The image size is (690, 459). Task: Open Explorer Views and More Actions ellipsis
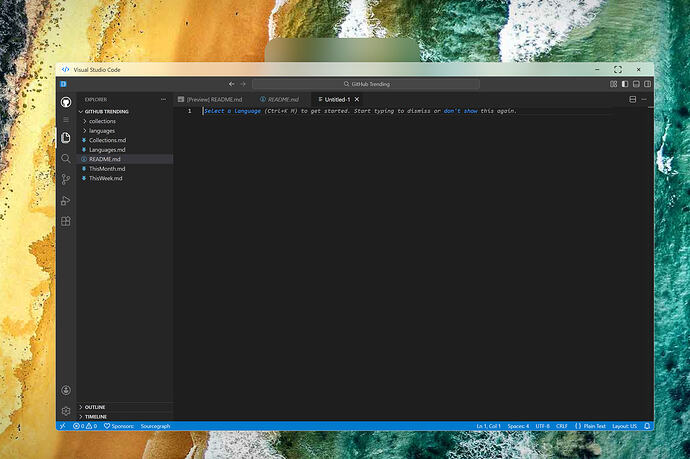(x=164, y=99)
